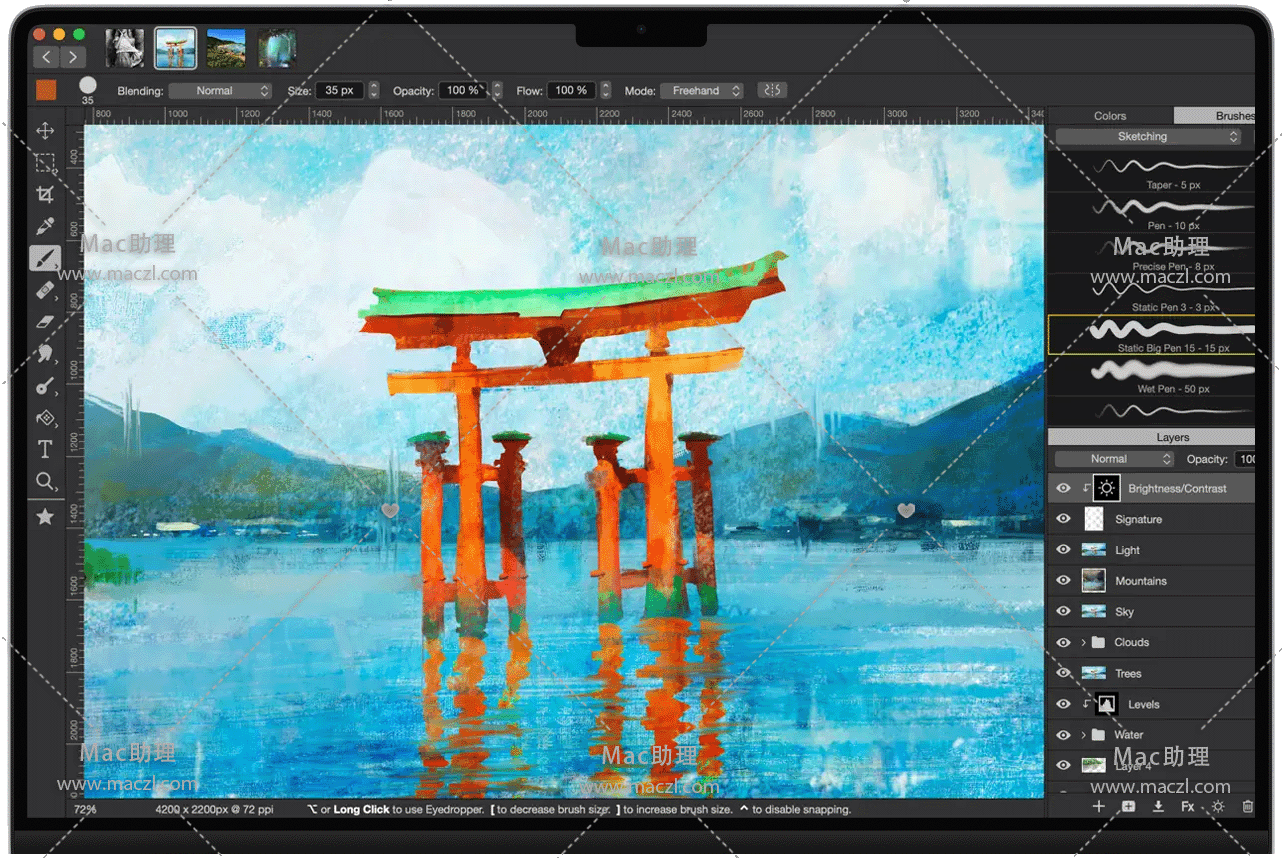Switch to the Colors tab
Viewport: 1282px width, 858px height.
click(x=1110, y=116)
